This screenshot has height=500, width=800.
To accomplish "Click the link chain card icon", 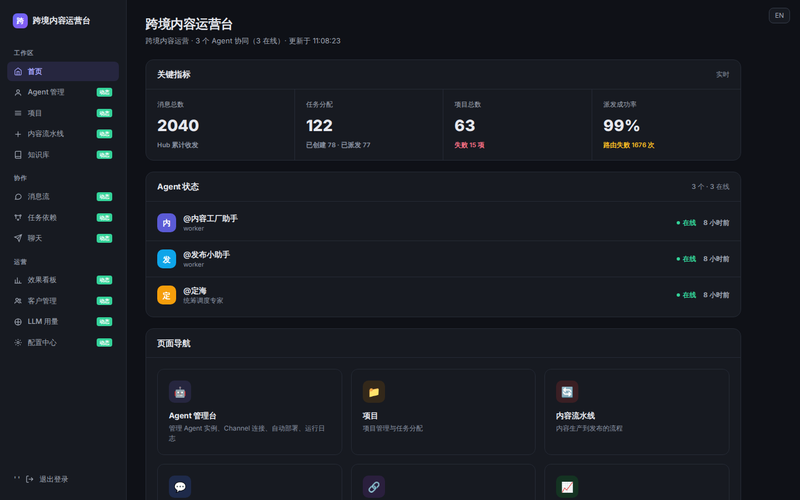I will (373, 487).
